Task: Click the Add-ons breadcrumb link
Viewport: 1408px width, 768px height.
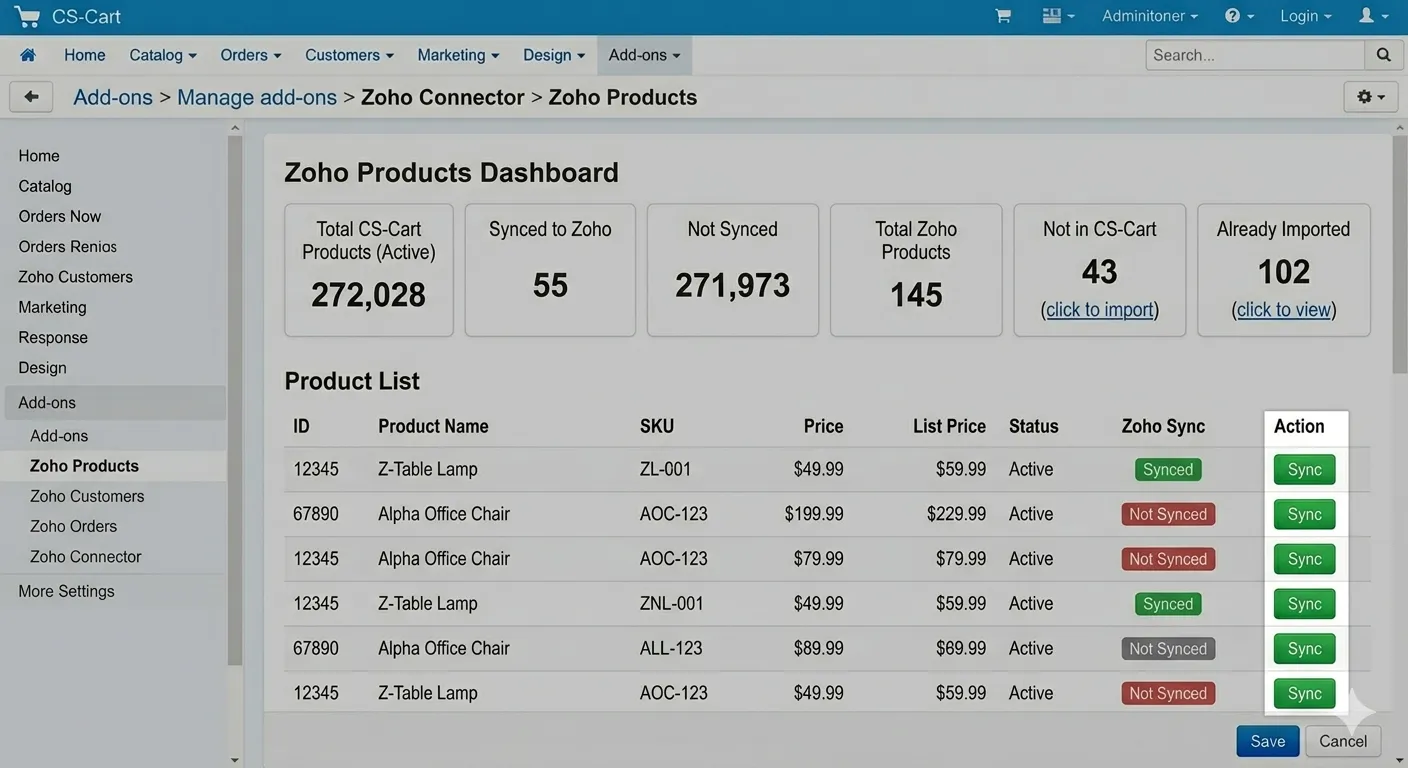Action: click(x=113, y=97)
